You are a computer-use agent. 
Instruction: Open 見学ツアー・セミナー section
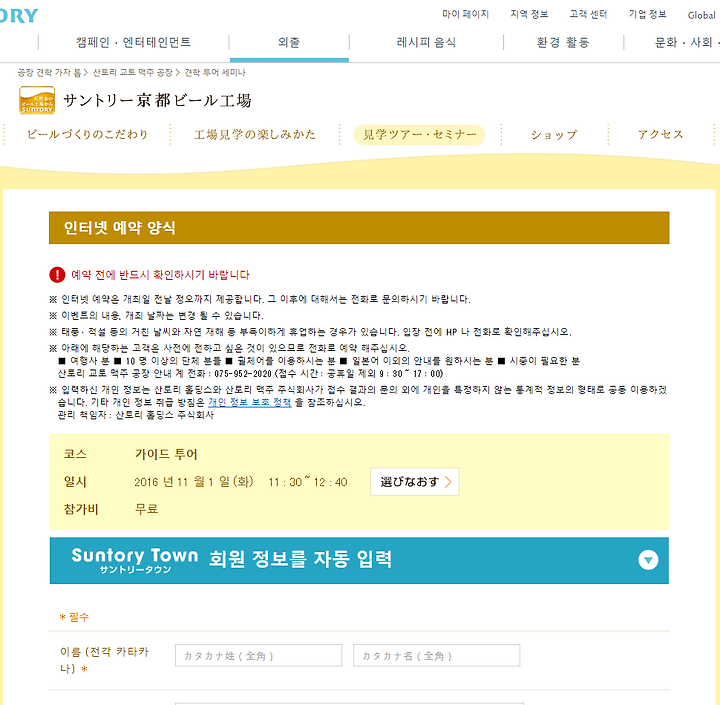coord(420,135)
